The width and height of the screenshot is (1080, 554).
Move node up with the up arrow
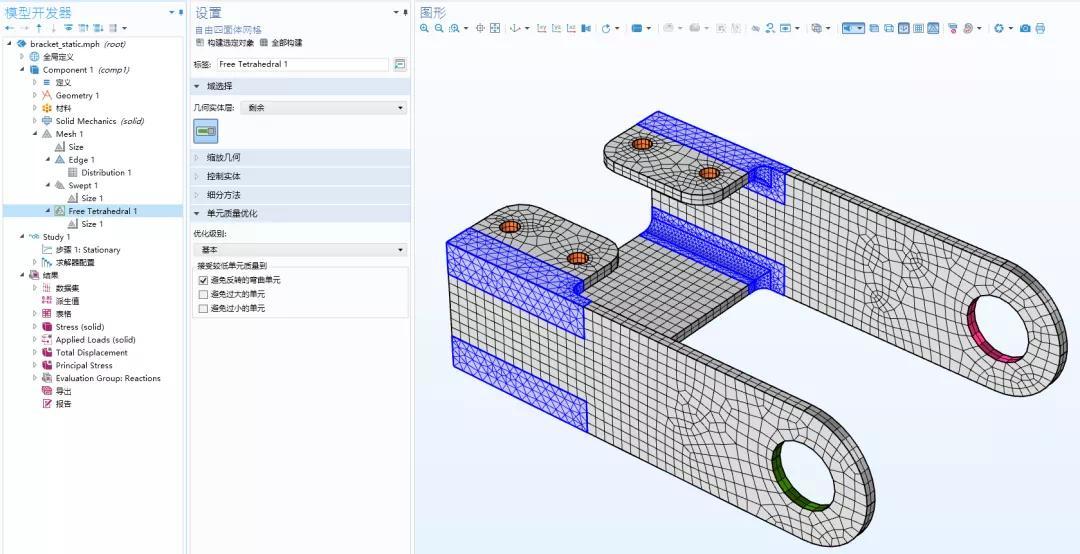[x=39, y=28]
